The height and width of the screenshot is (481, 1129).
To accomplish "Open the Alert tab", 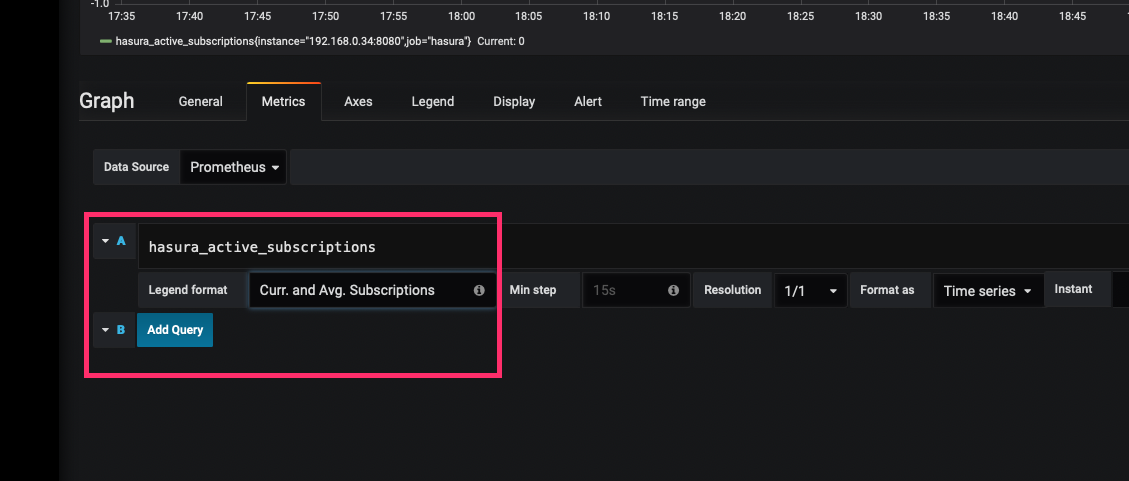I will 588,102.
